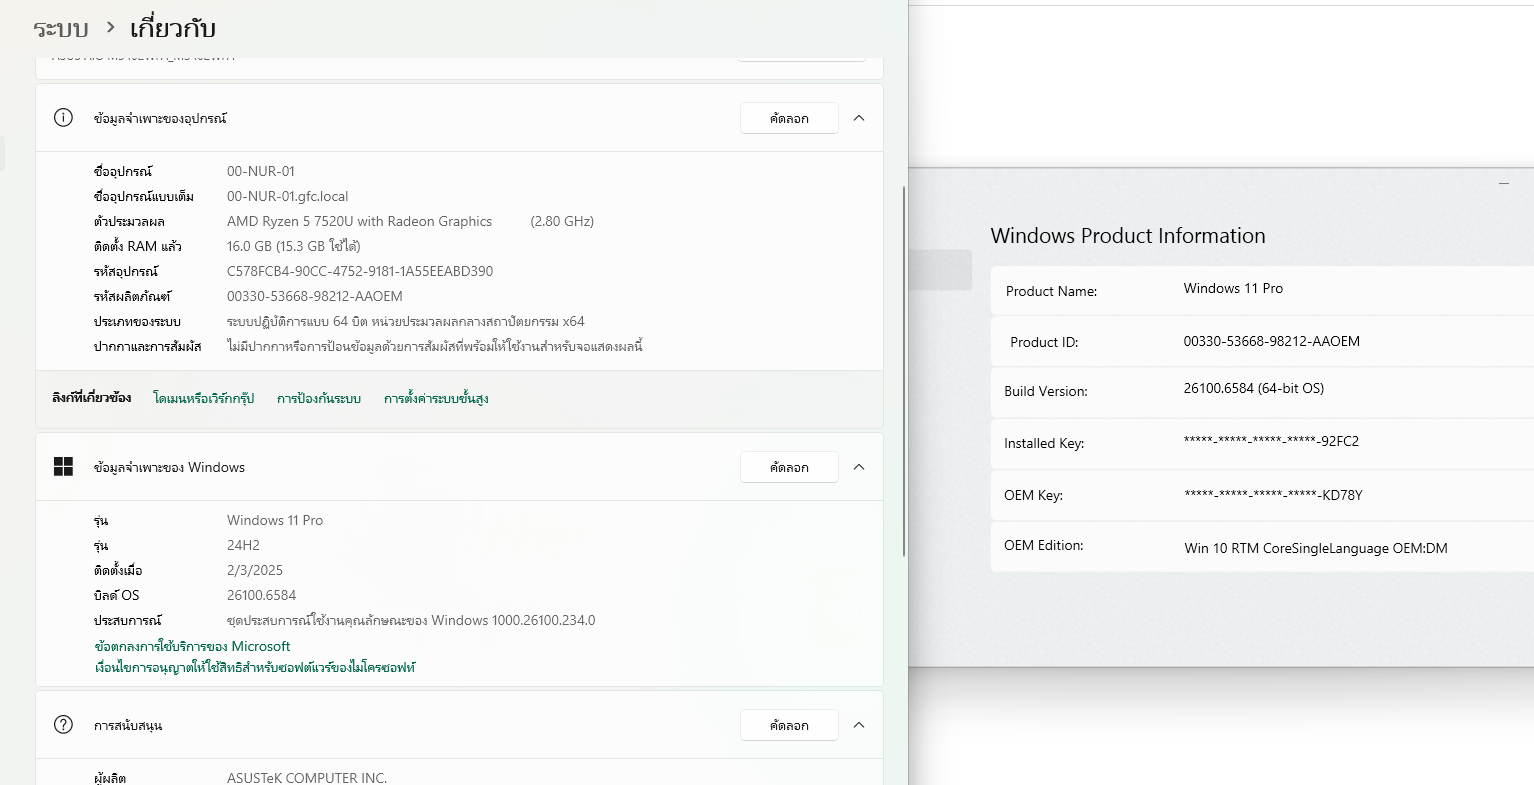The image size is (1534, 785).
Task: Click the Windows logo icon
Action: [x=63, y=467]
